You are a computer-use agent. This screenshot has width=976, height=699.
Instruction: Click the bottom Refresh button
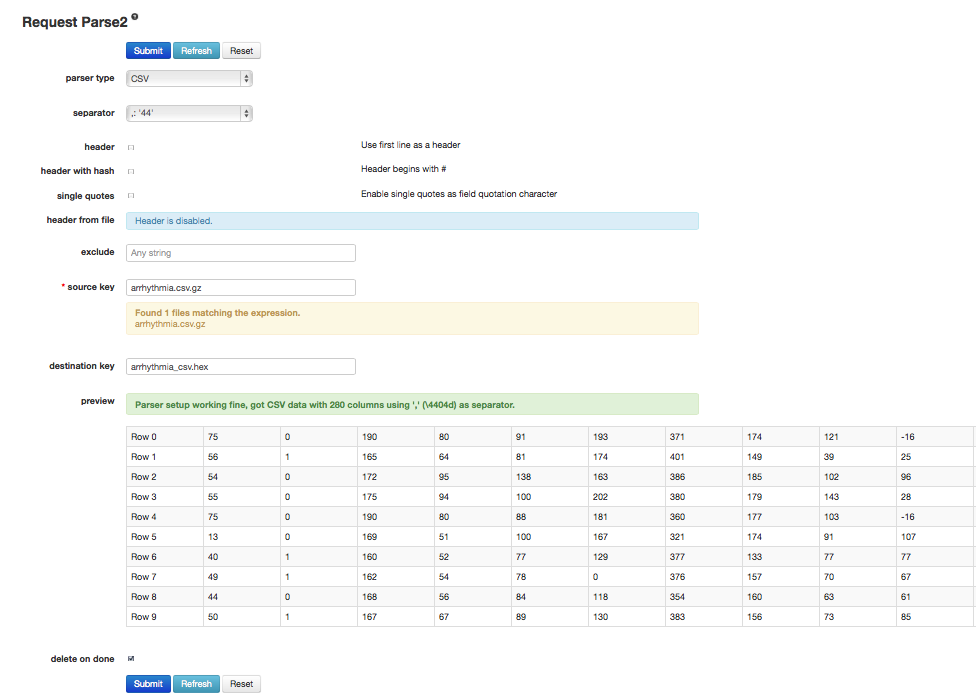click(x=196, y=683)
